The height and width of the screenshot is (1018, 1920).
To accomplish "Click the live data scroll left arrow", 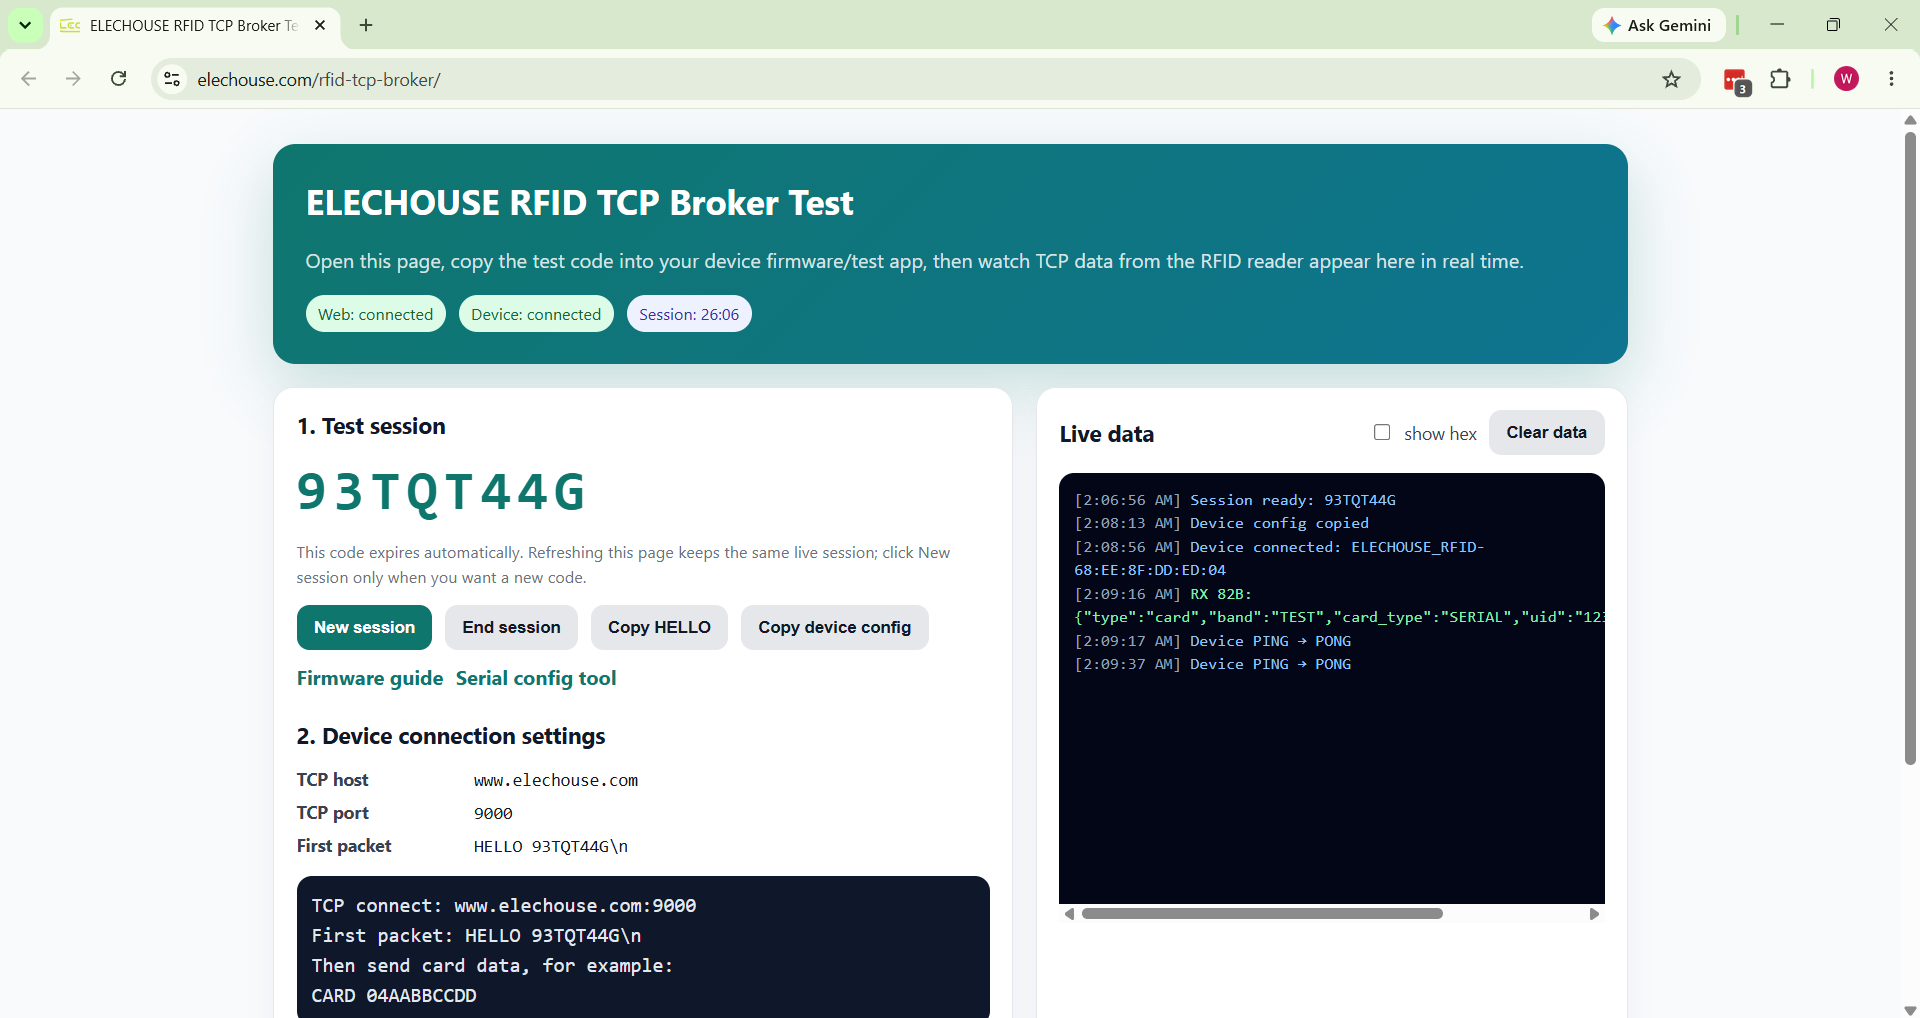I will click(1069, 913).
